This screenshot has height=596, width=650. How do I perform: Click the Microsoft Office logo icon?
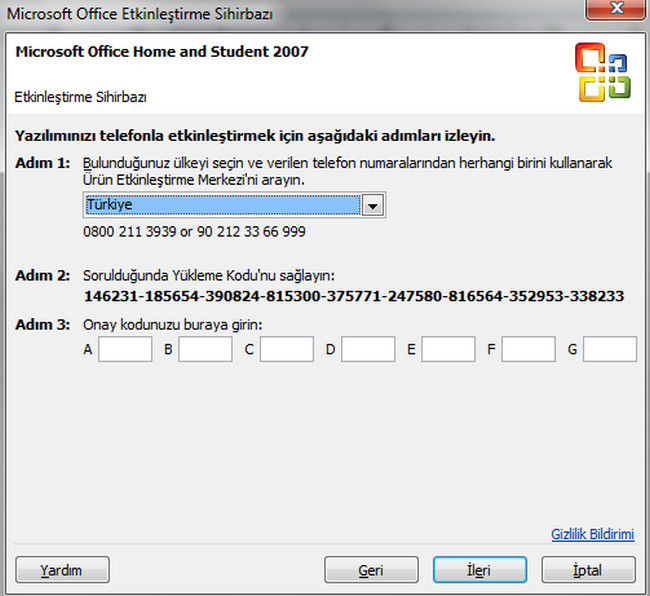pyautogui.click(x=603, y=72)
